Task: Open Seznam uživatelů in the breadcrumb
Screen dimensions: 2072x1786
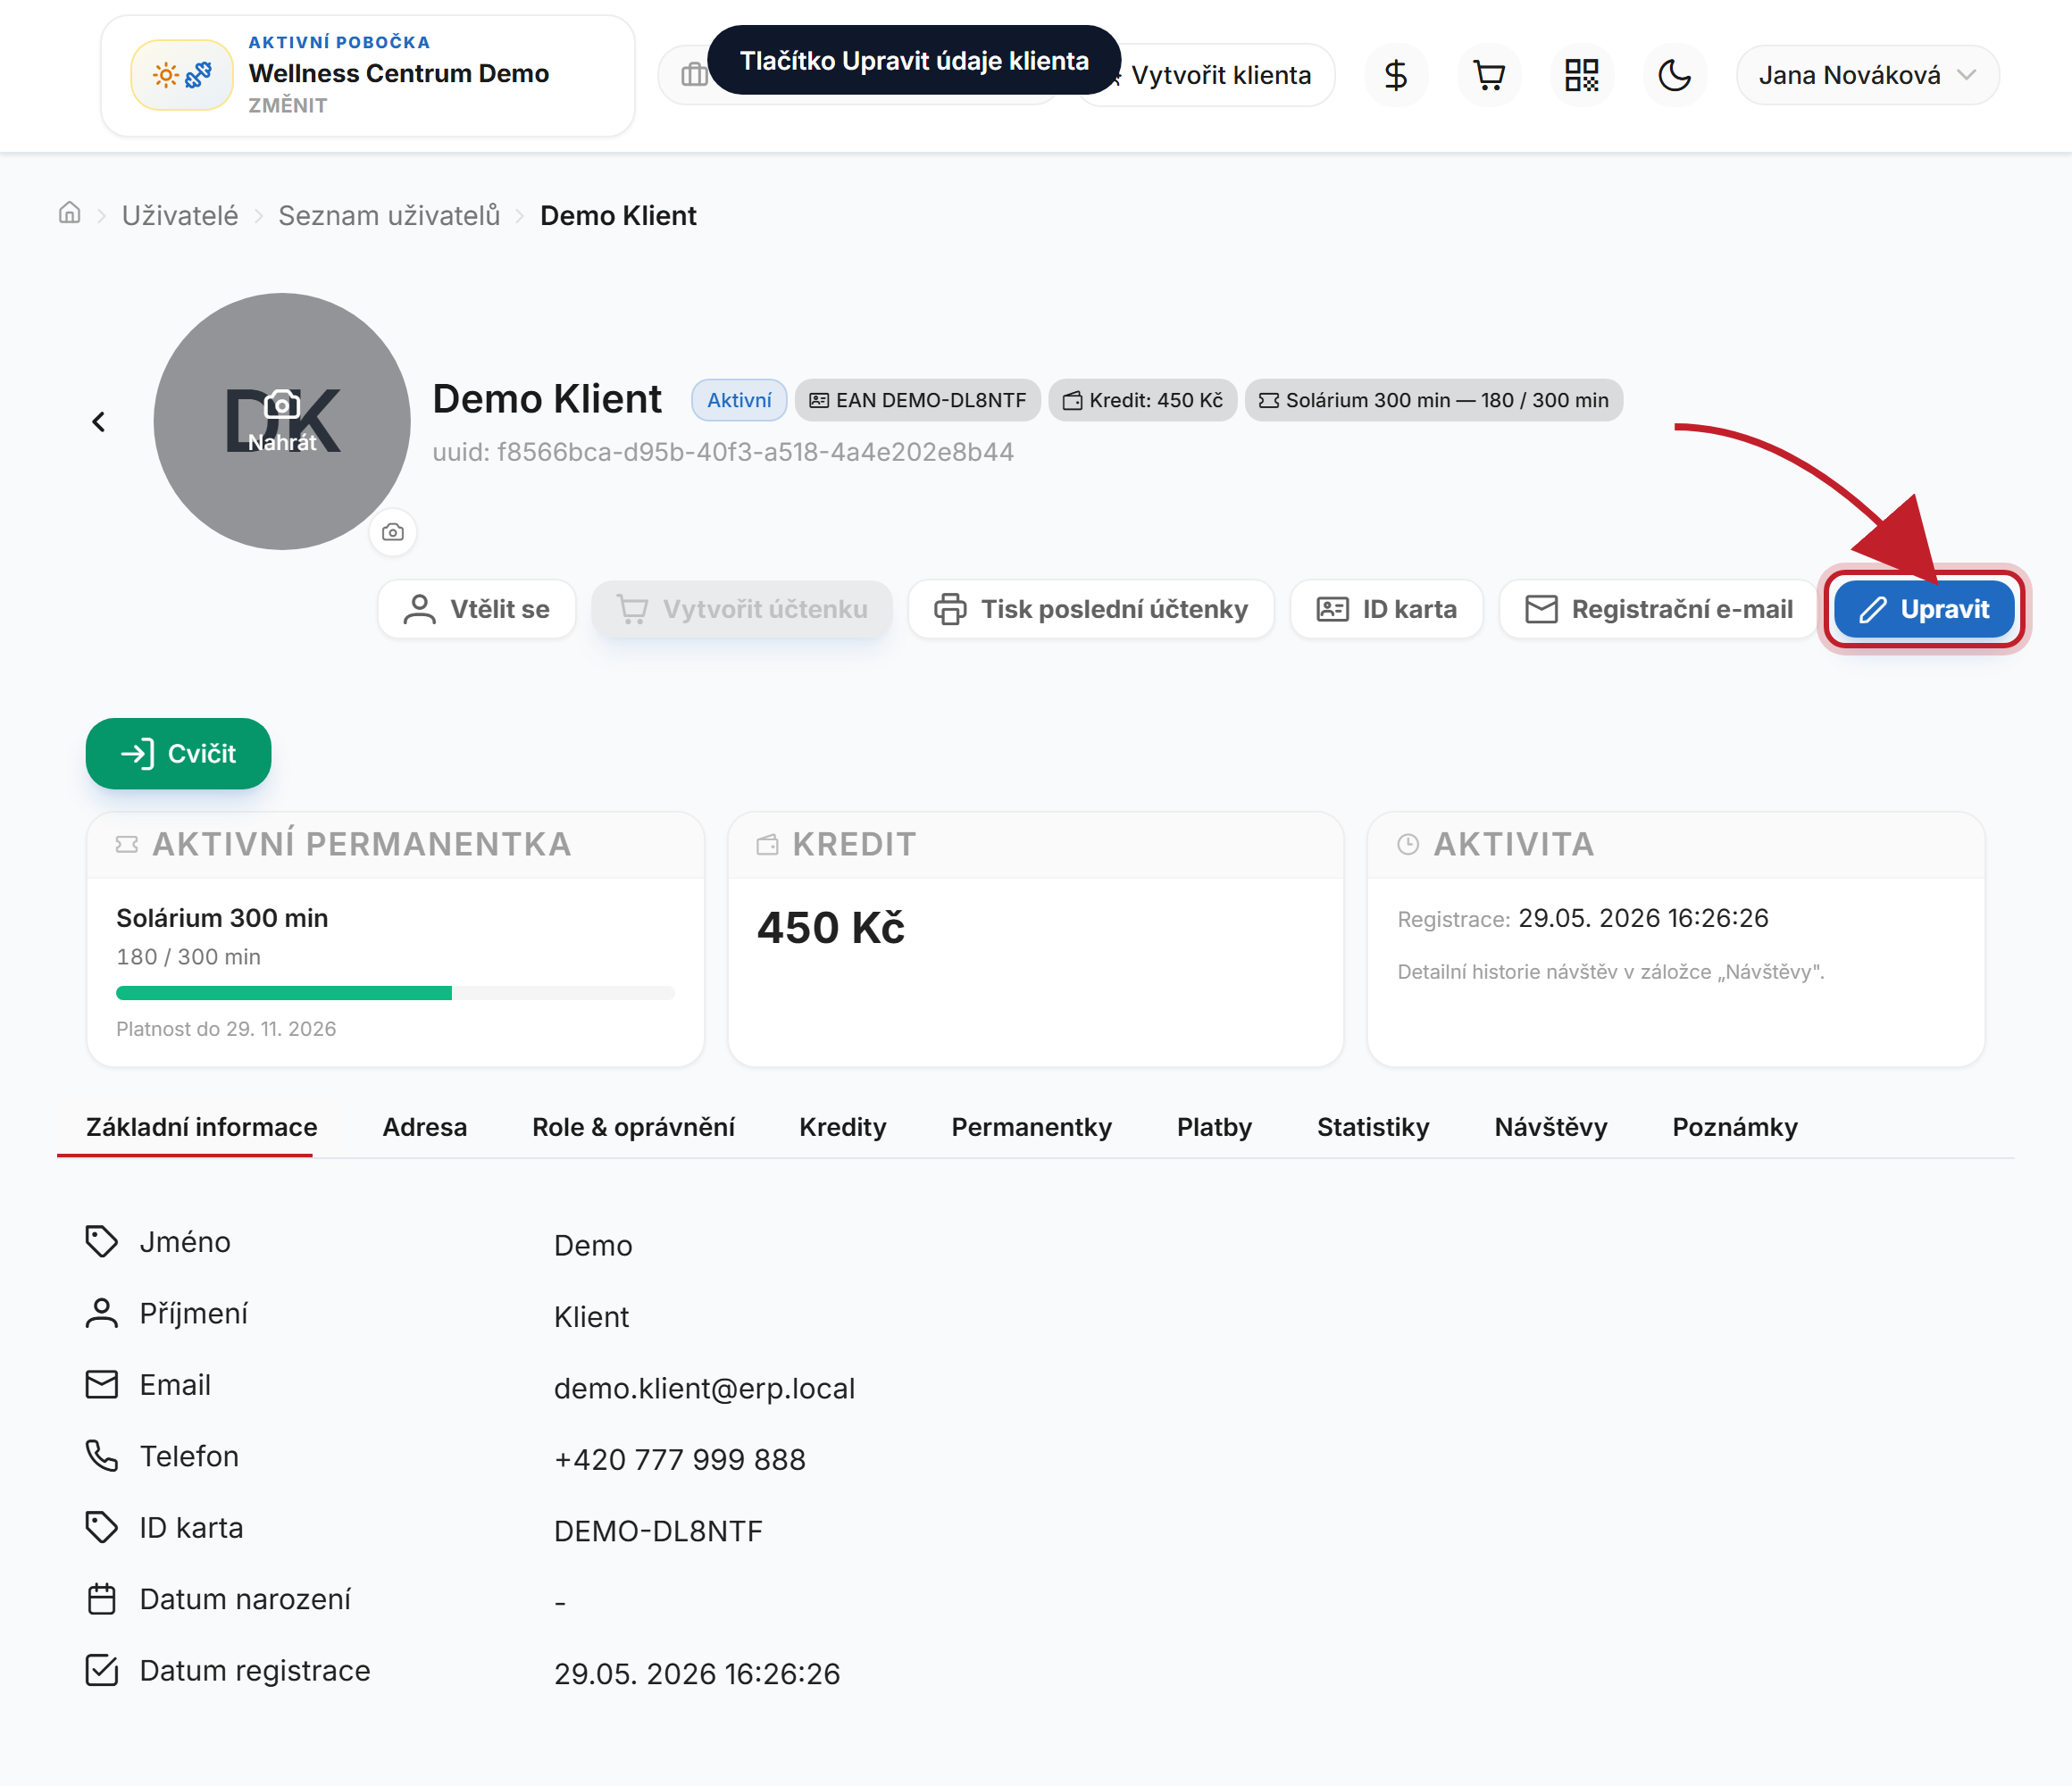Action: [389, 216]
